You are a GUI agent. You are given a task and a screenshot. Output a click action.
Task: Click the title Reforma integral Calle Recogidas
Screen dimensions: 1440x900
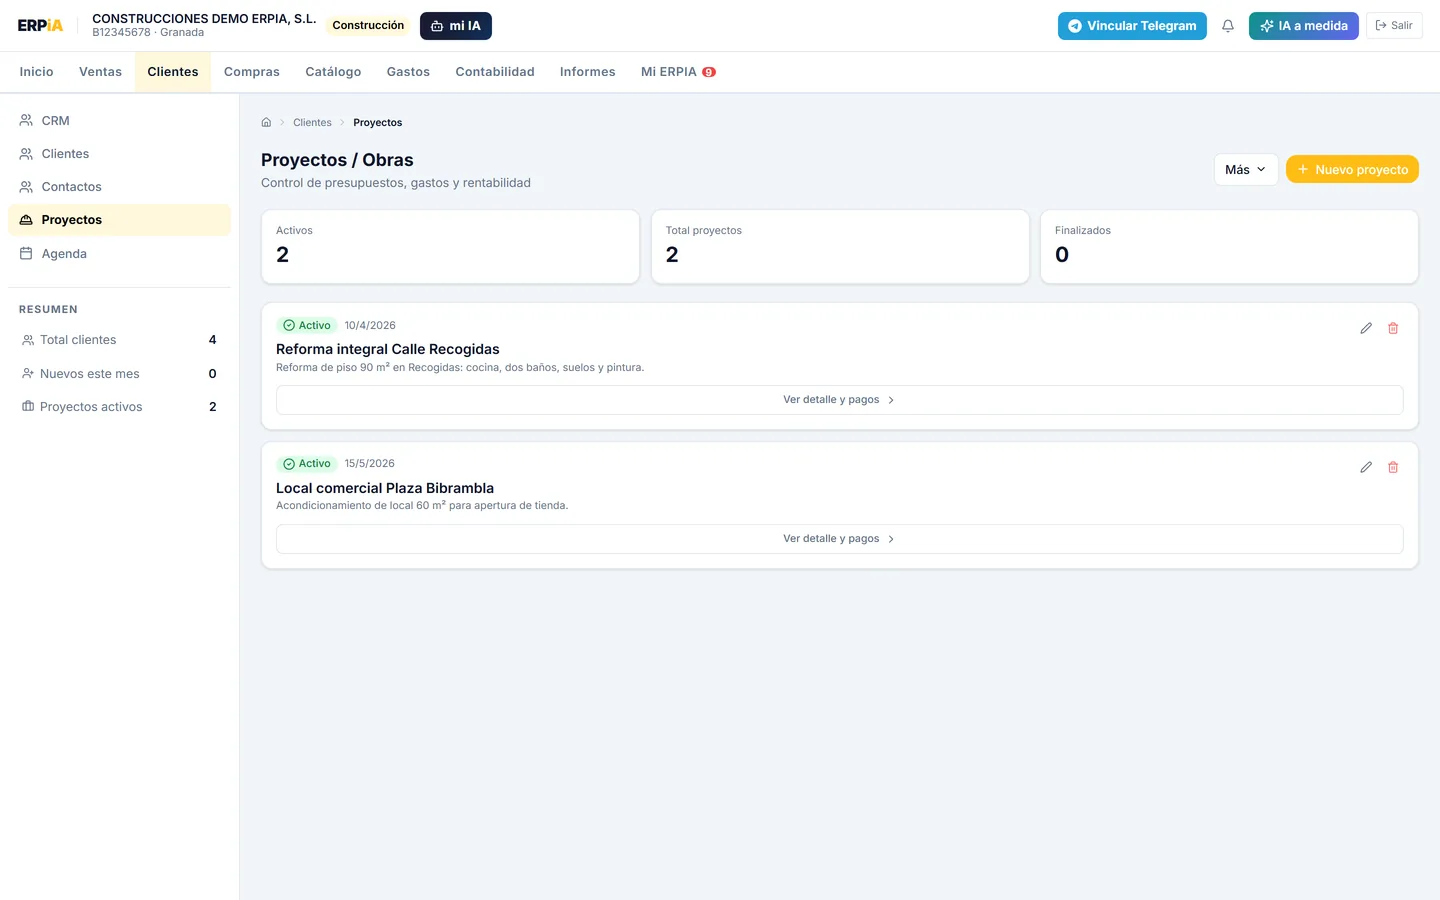[x=388, y=349]
